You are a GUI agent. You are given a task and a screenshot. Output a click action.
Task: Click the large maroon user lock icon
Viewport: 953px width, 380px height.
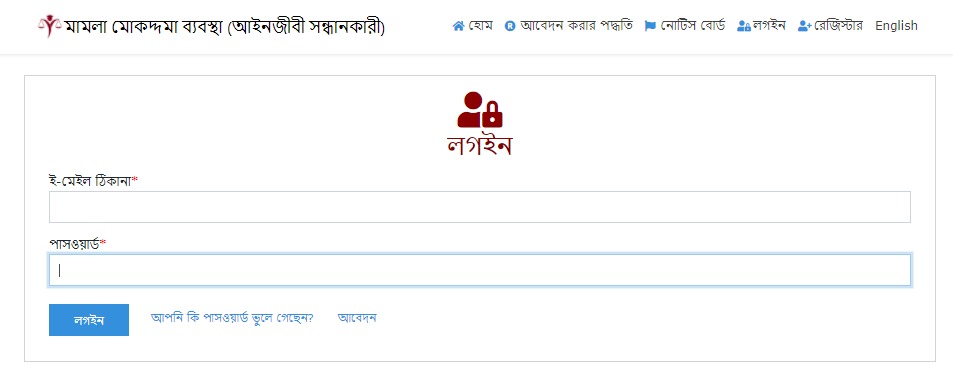(480, 110)
